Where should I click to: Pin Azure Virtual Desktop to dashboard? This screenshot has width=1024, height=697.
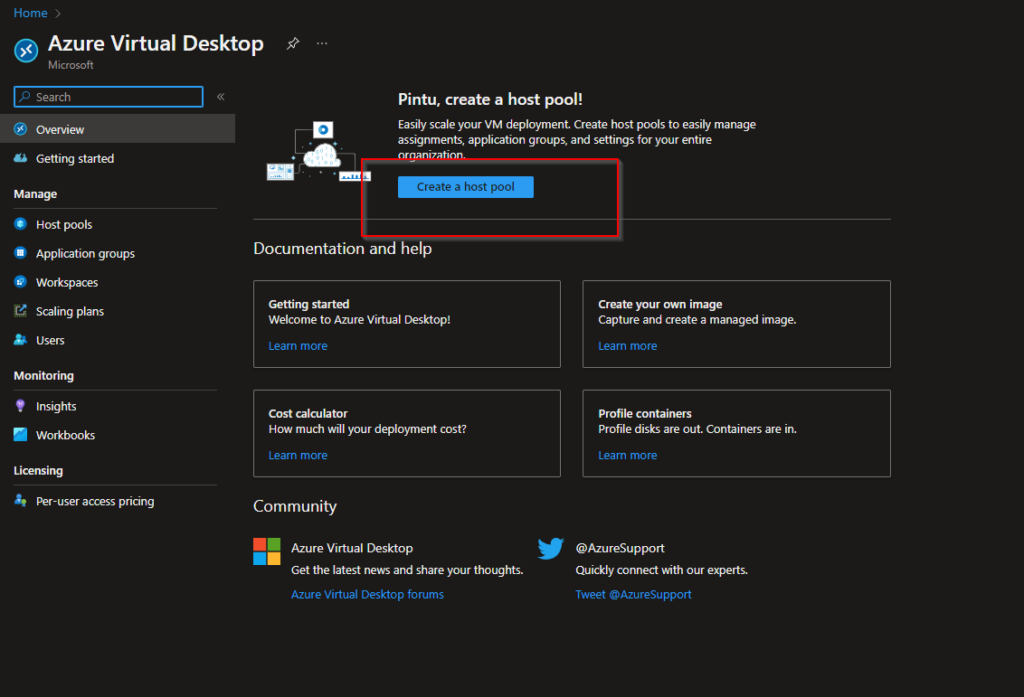coord(293,44)
